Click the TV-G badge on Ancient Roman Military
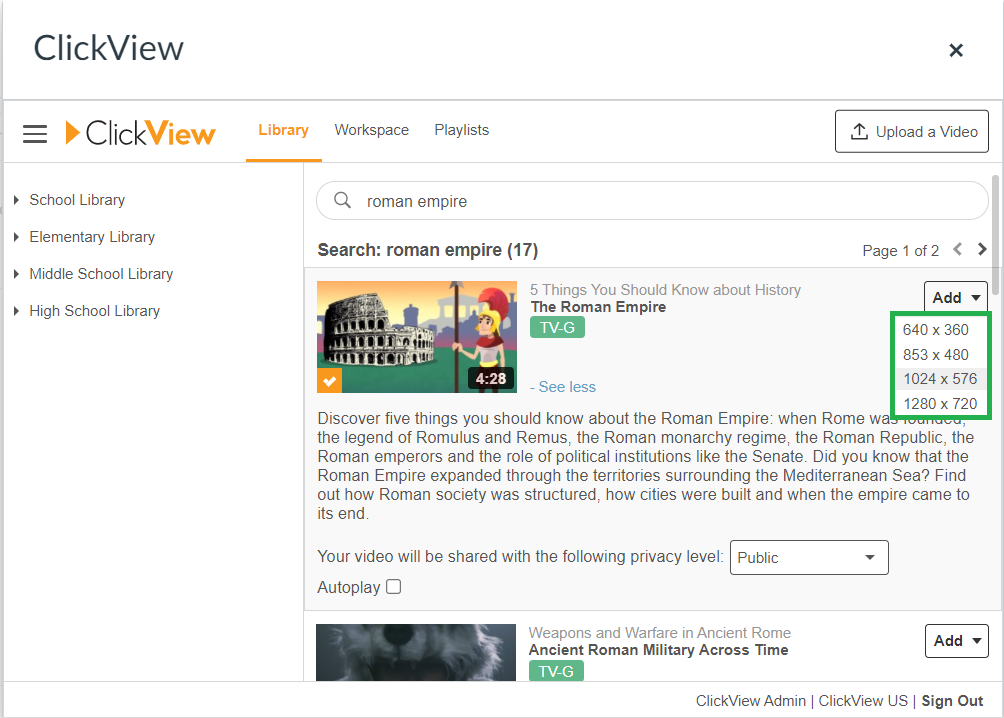 tap(556, 671)
